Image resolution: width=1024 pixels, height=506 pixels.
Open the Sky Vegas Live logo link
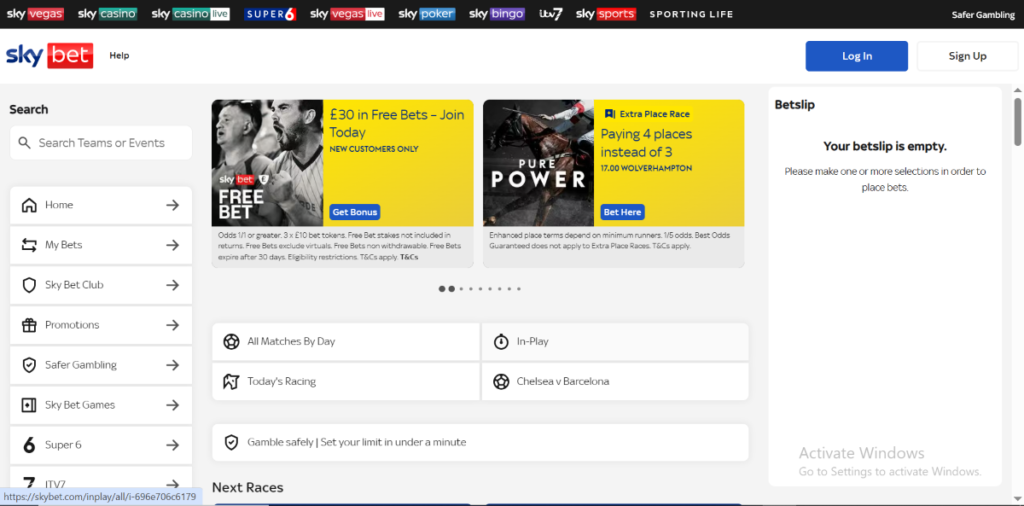coord(347,14)
